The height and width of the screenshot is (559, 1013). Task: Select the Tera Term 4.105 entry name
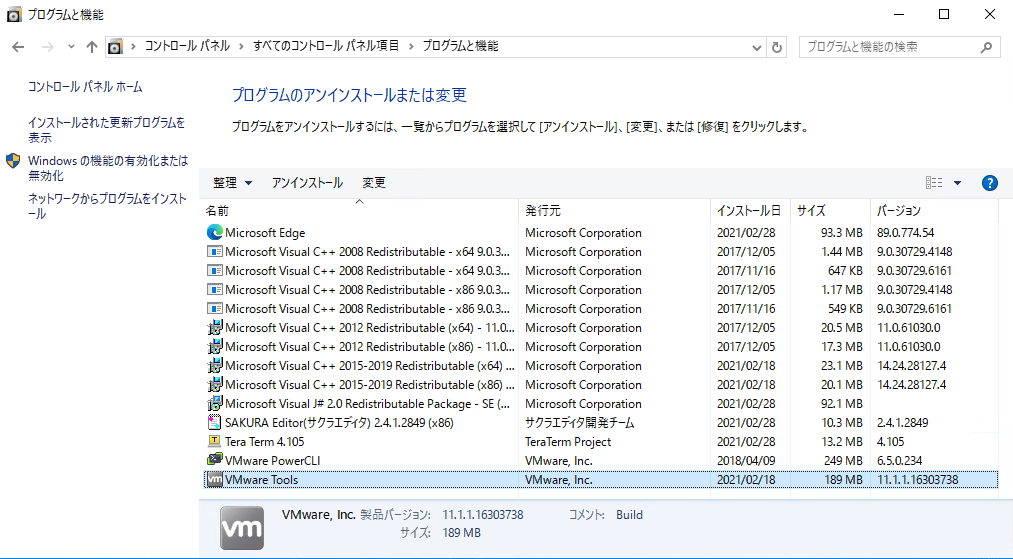point(264,441)
